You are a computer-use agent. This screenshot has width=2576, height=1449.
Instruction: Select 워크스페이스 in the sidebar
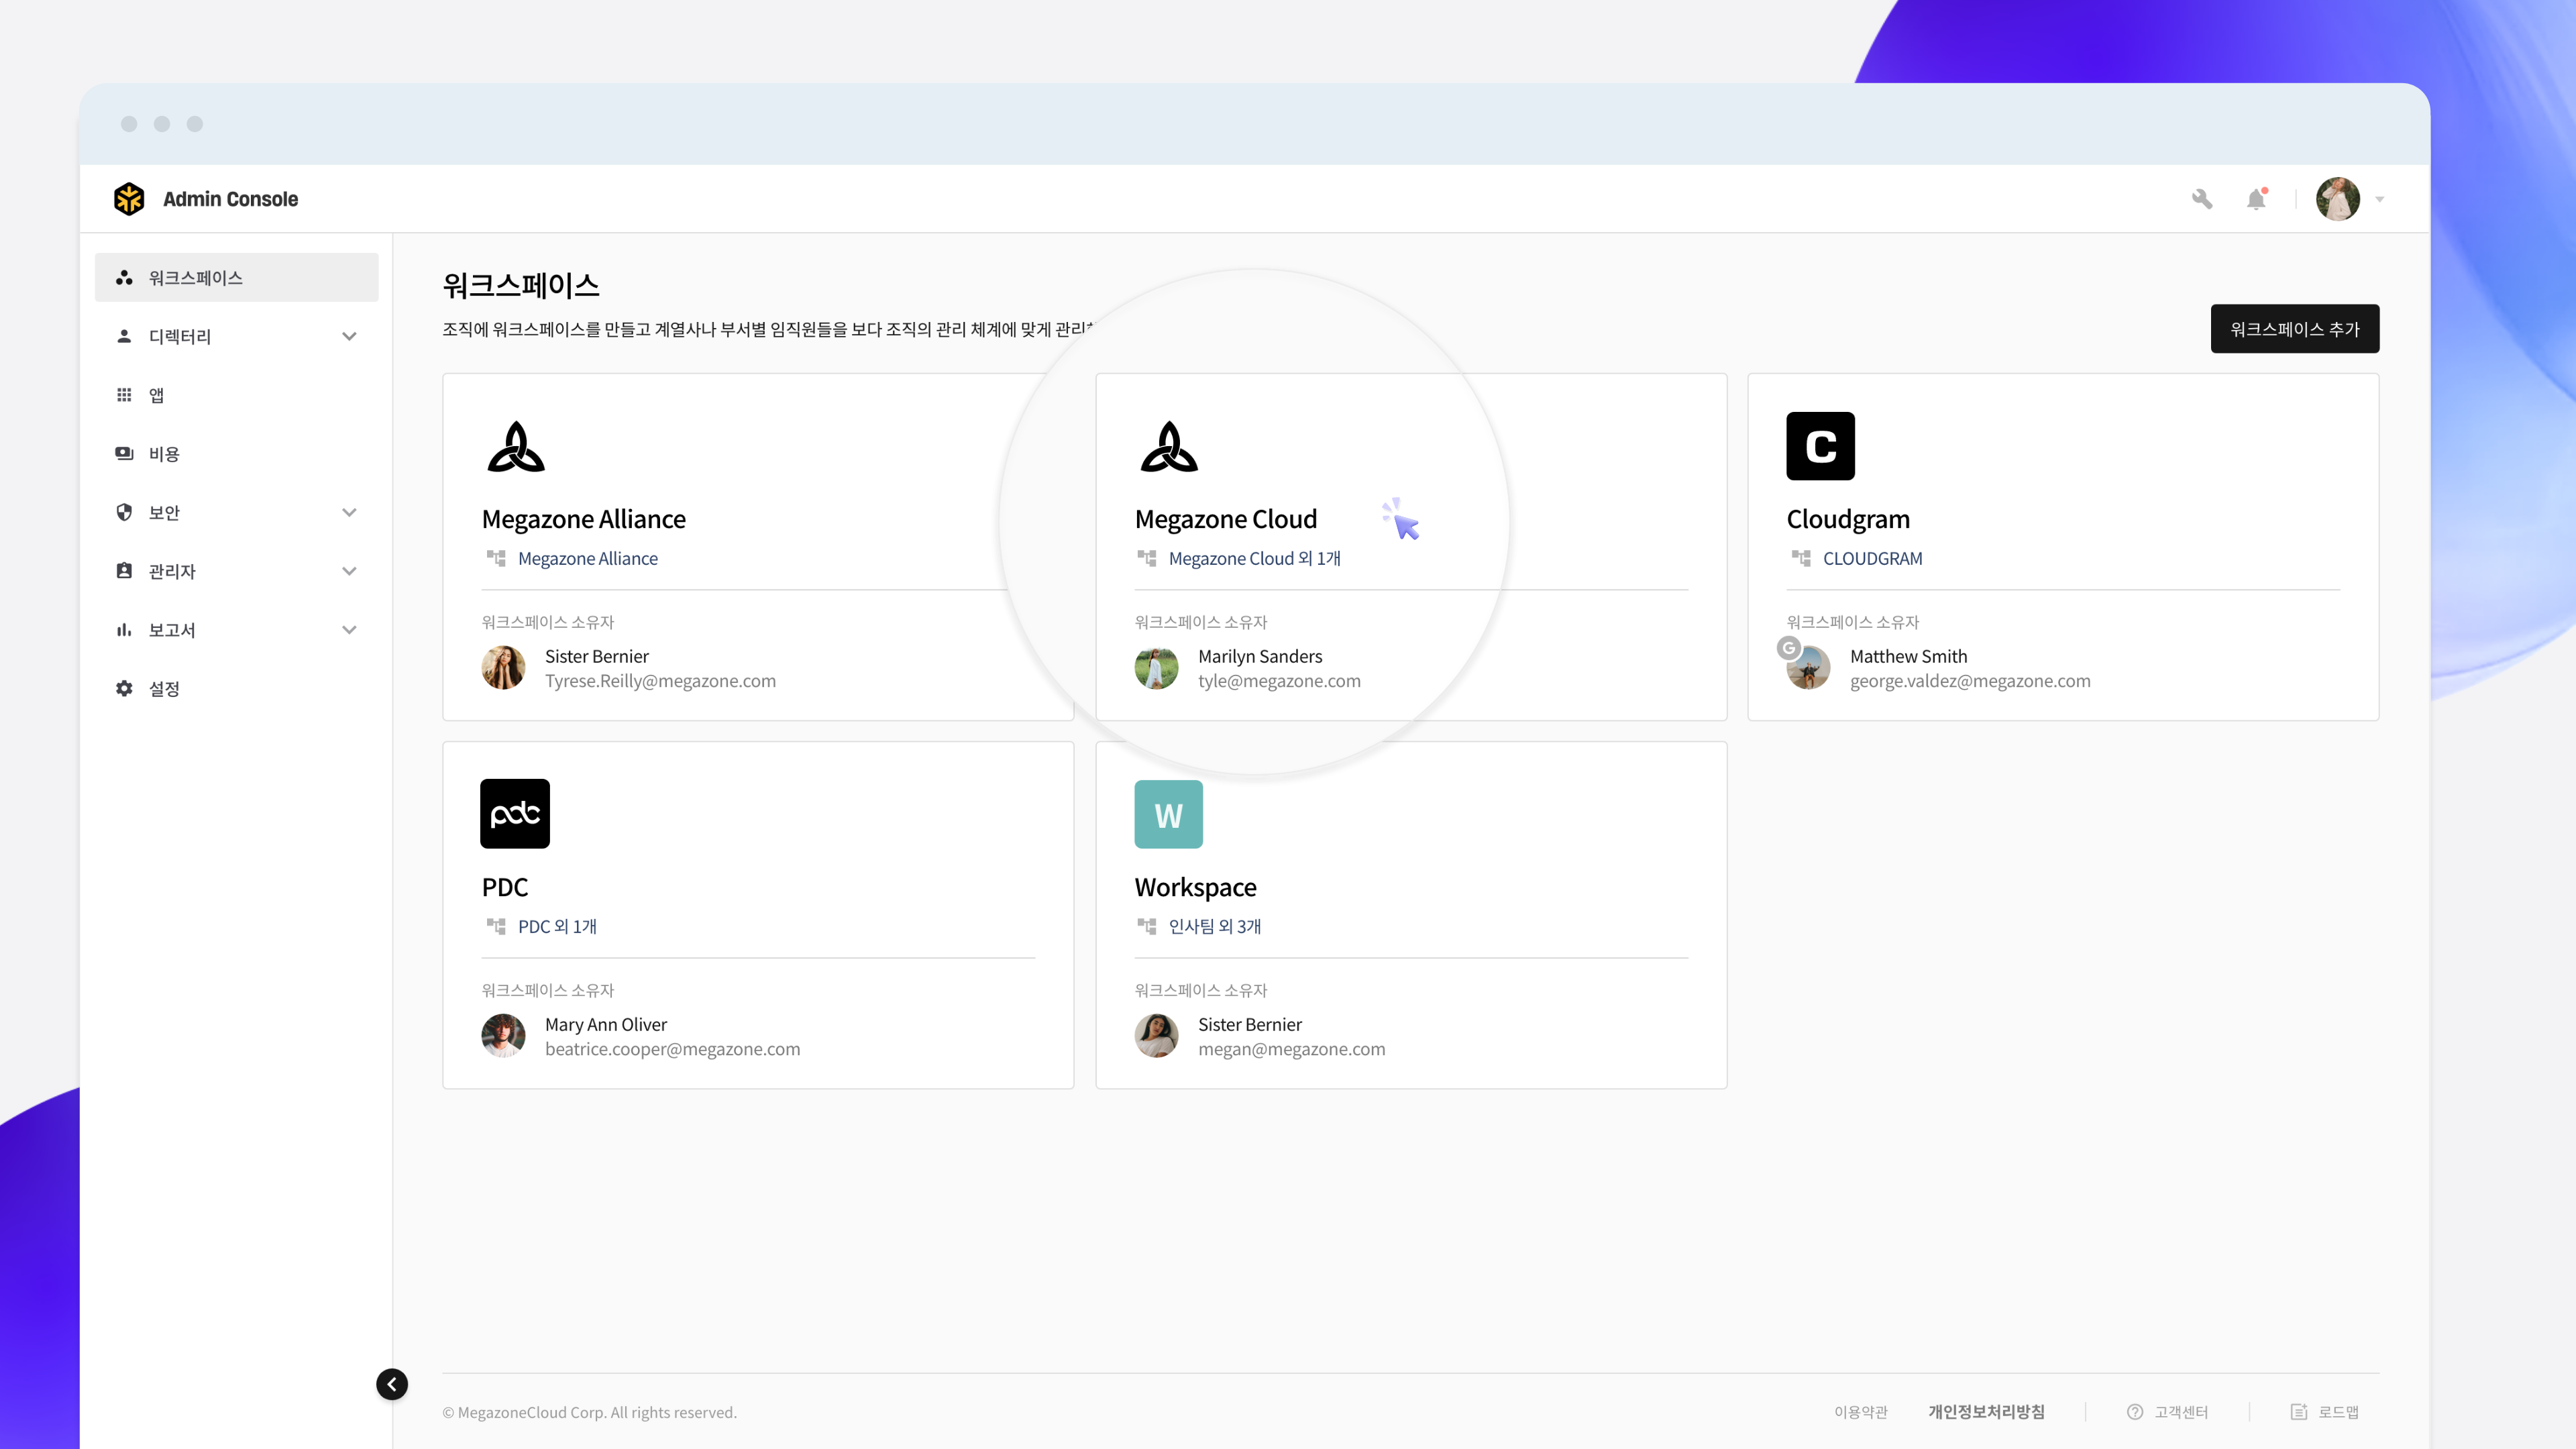pos(237,277)
